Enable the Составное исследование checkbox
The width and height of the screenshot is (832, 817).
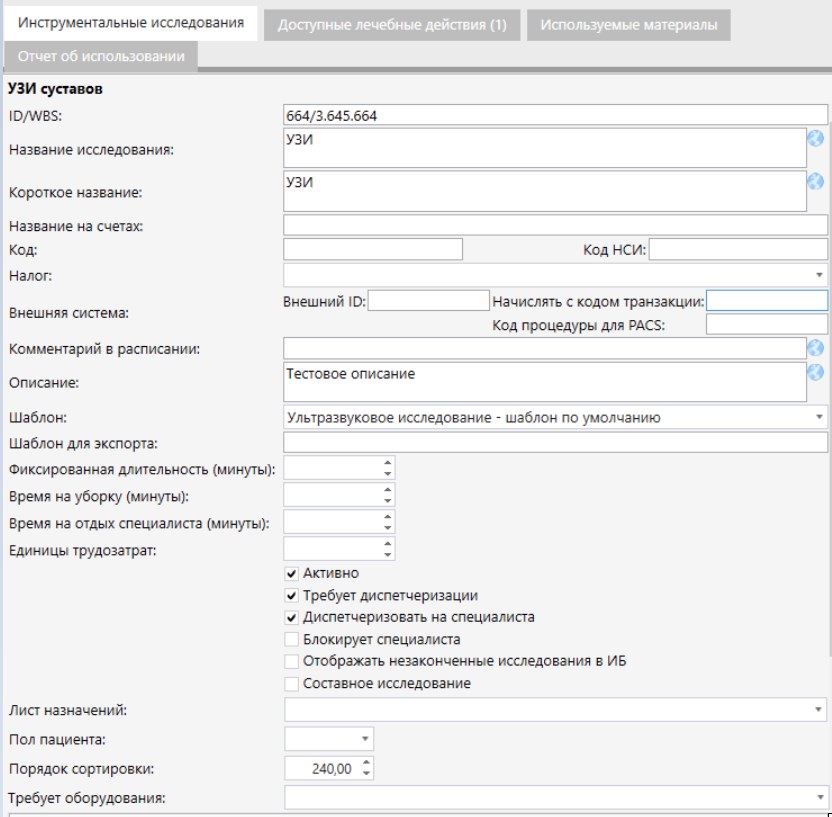(292, 684)
